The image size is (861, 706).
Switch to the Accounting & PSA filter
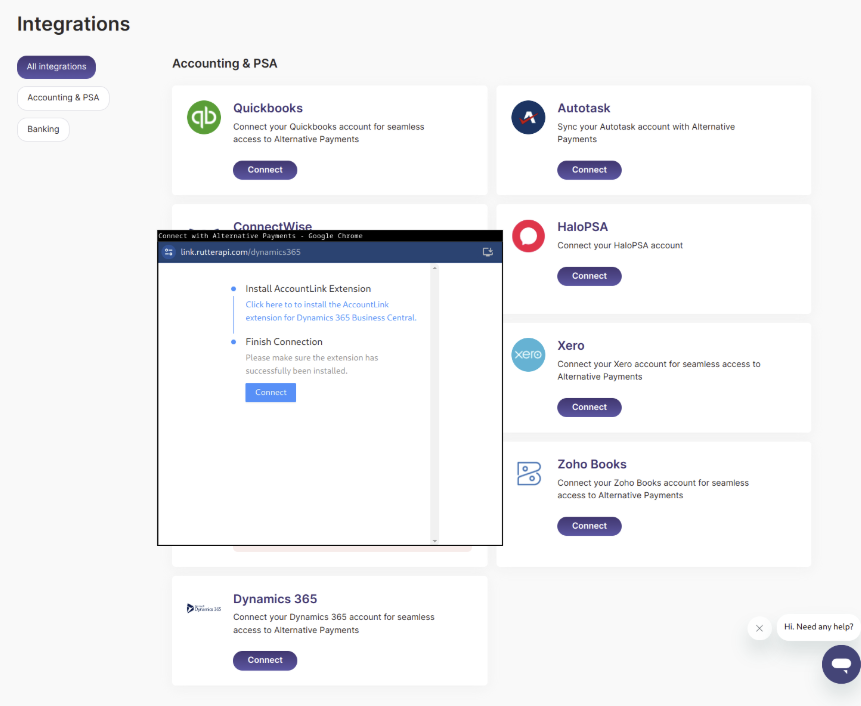click(63, 98)
